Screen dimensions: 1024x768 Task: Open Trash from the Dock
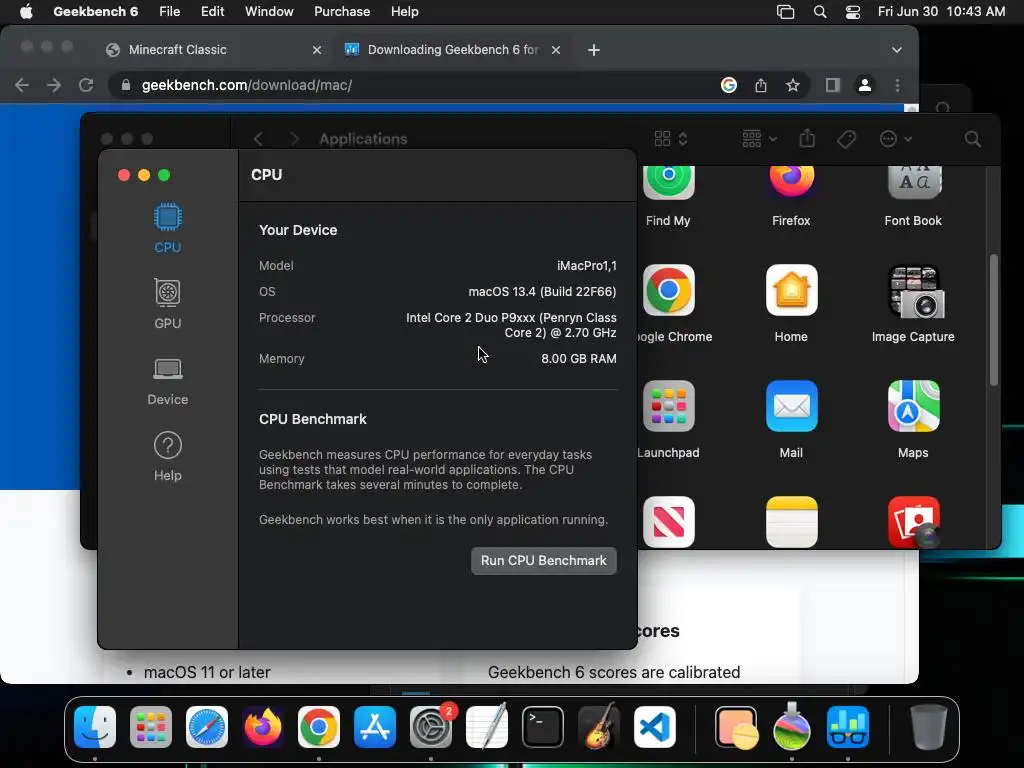coord(928,727)
